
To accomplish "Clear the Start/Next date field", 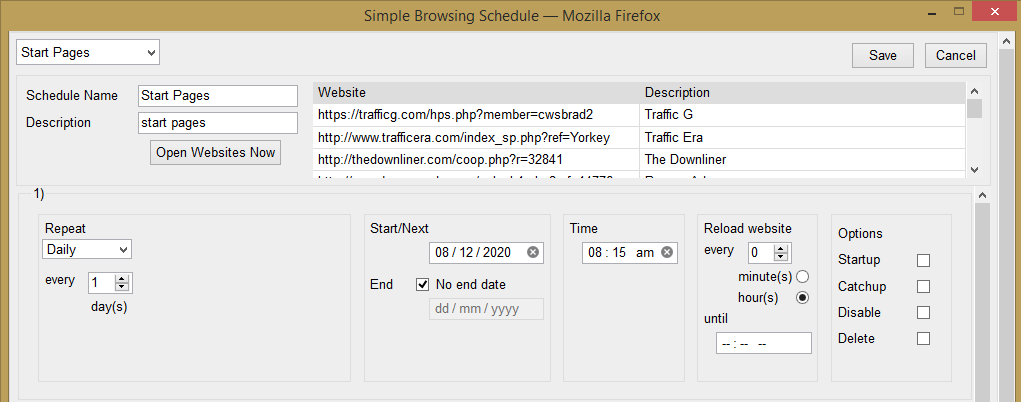I will click(x=533, y=253).
